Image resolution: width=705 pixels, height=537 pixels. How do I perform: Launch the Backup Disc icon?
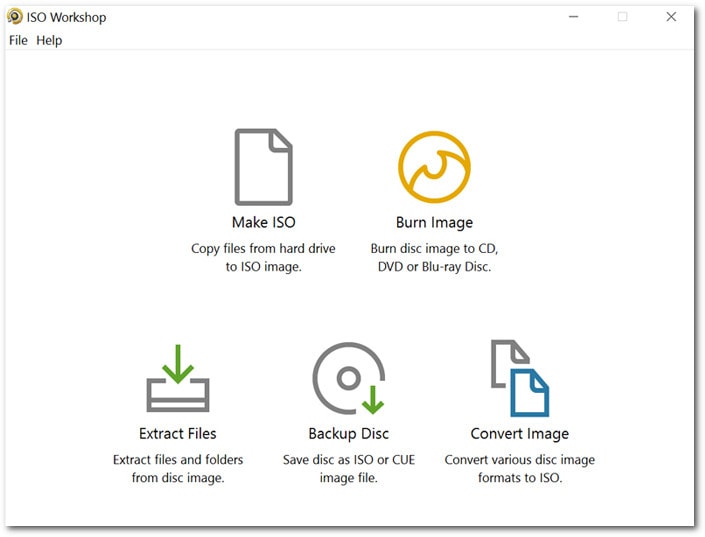[349, 378]
